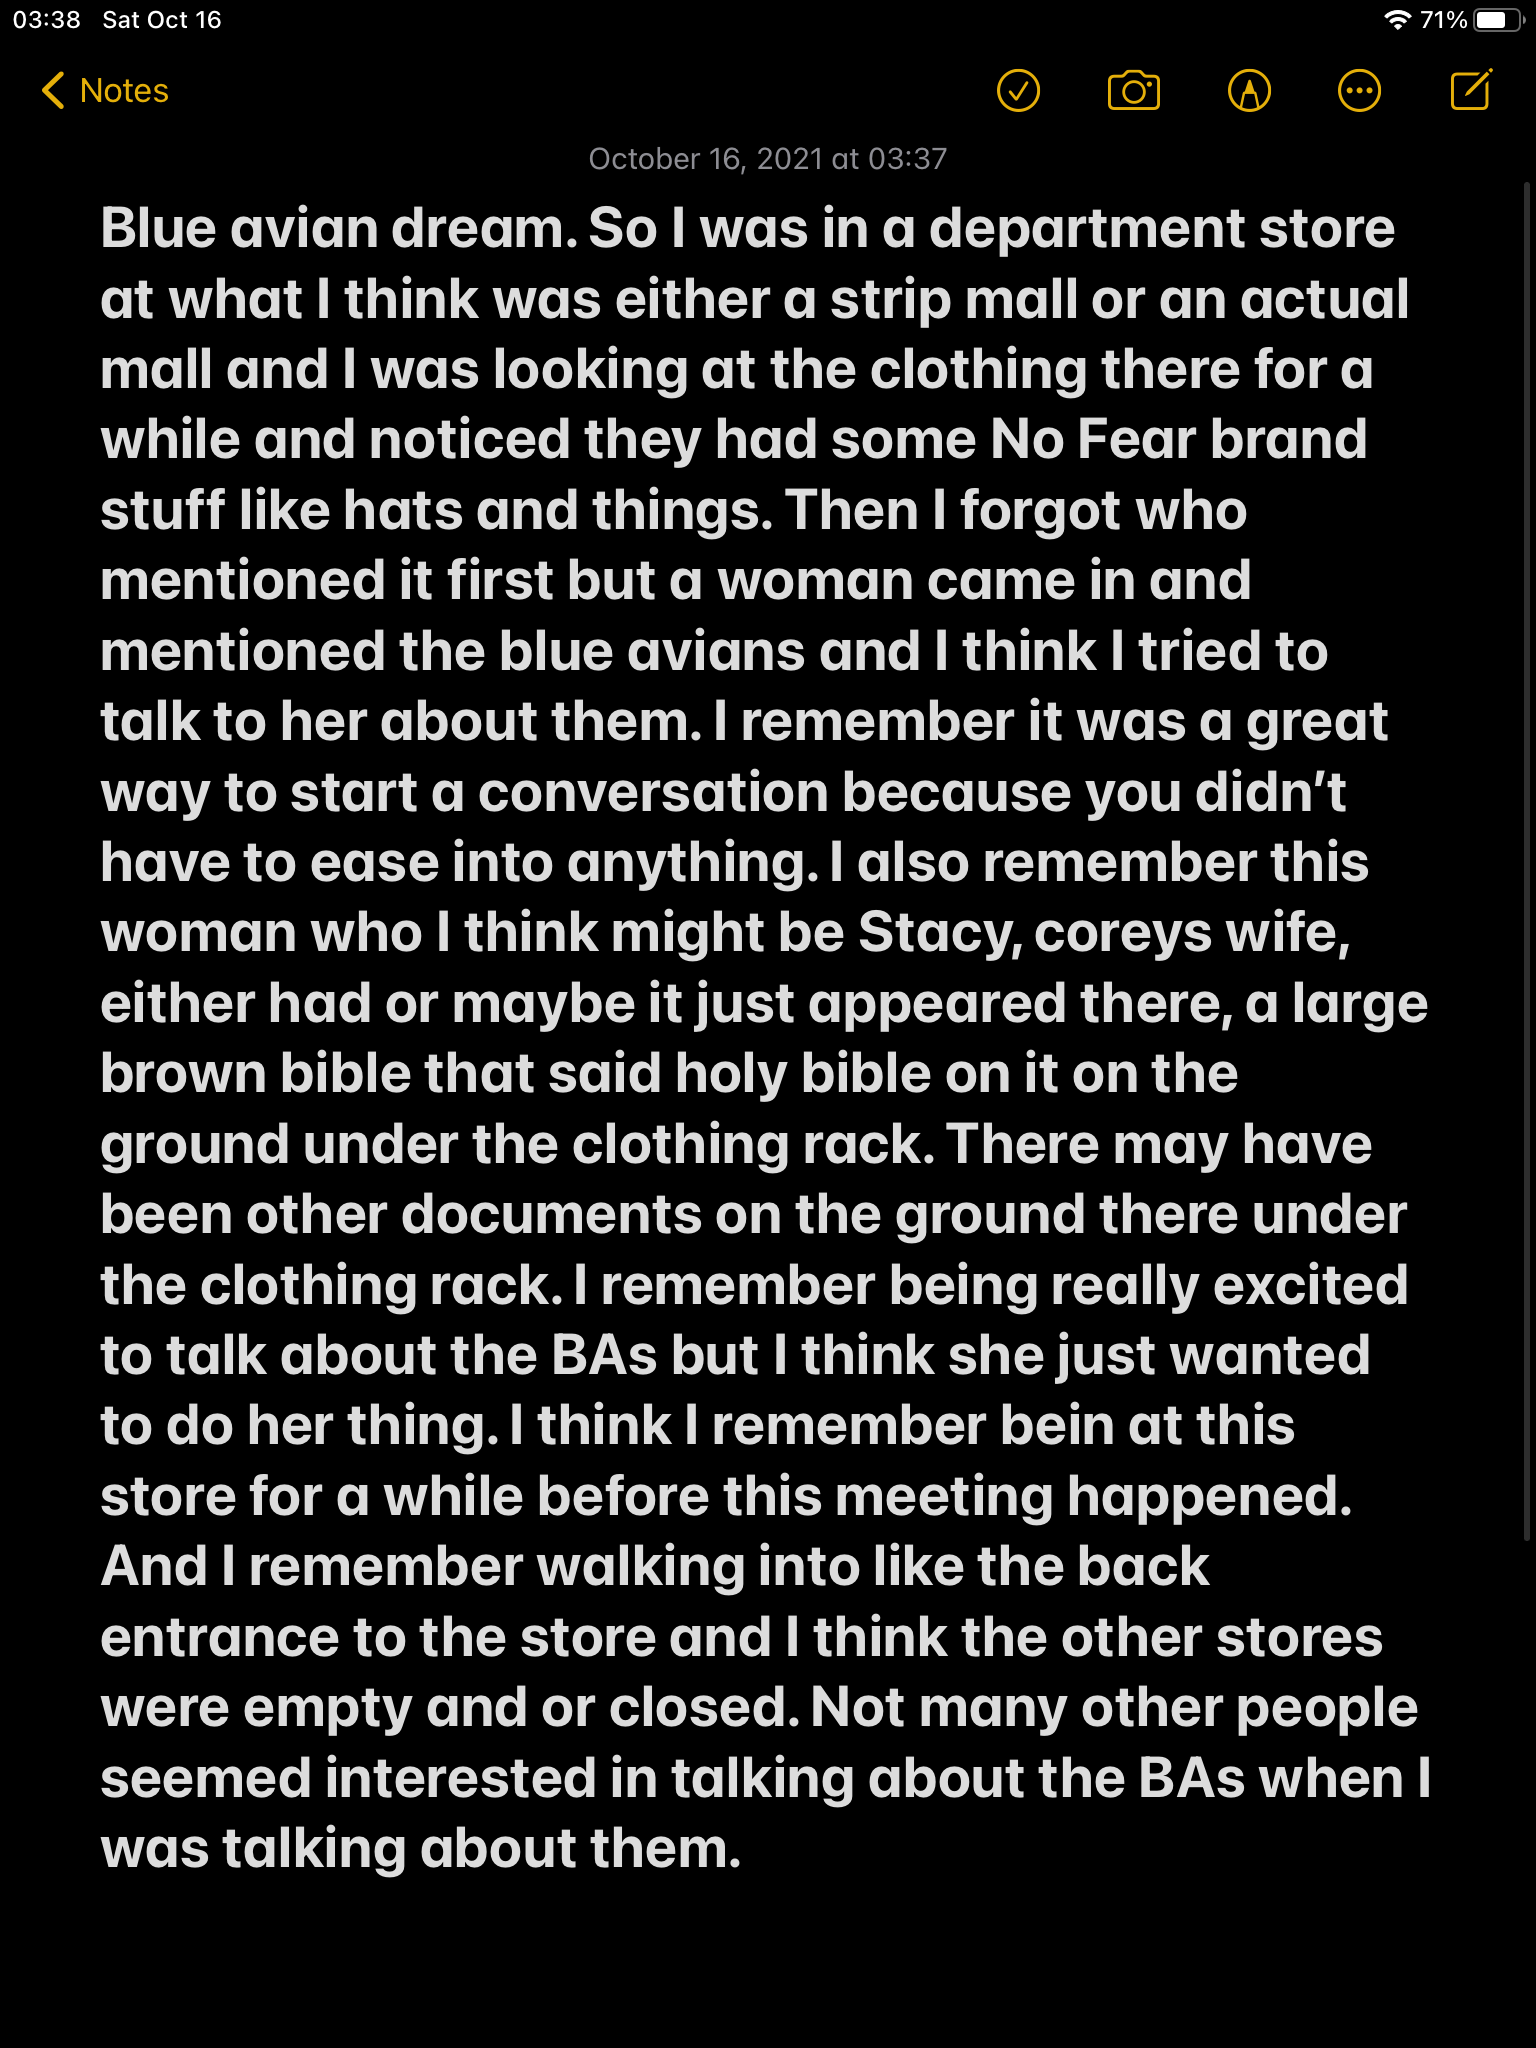
Task: Activate the Markup pen tool
Action: click(1249, 91)
